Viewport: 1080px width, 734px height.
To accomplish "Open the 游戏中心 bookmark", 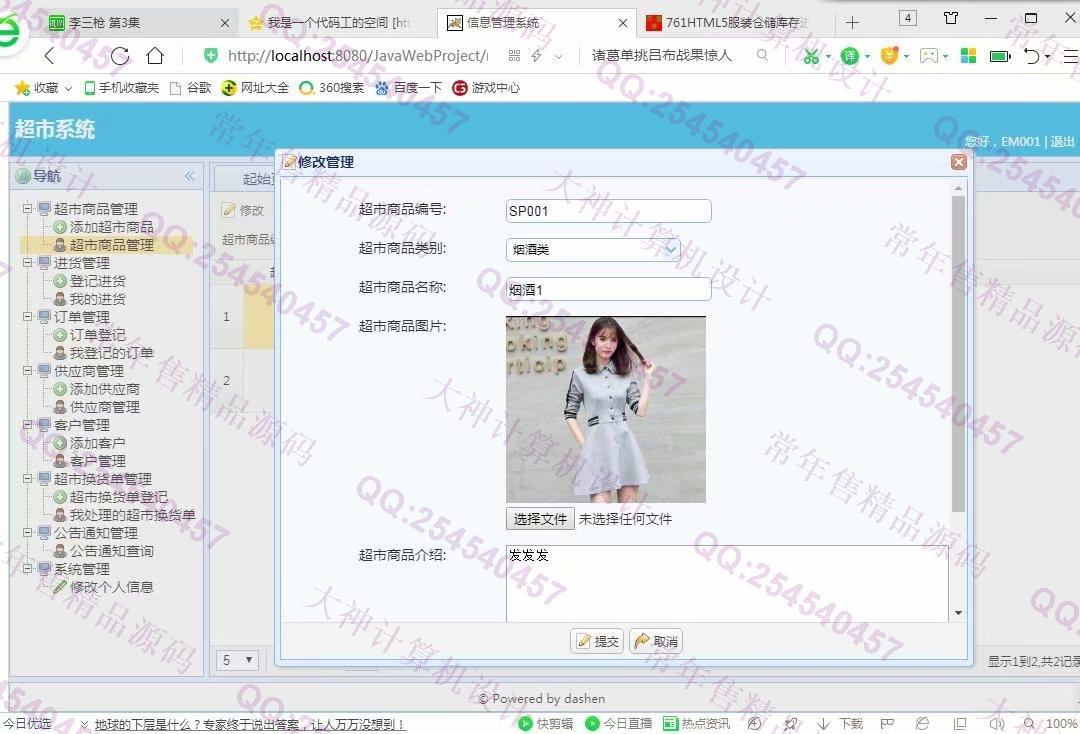I will point(486,88).
